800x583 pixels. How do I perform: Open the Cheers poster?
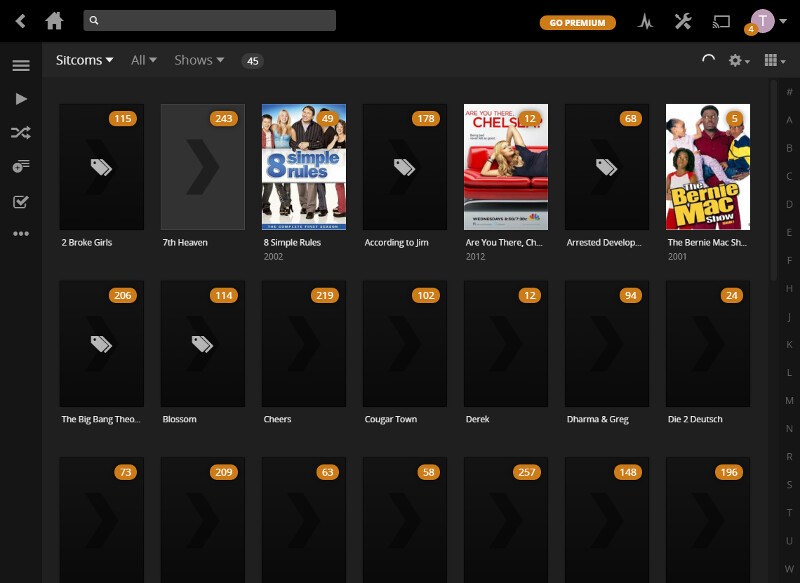pos(304,344)
